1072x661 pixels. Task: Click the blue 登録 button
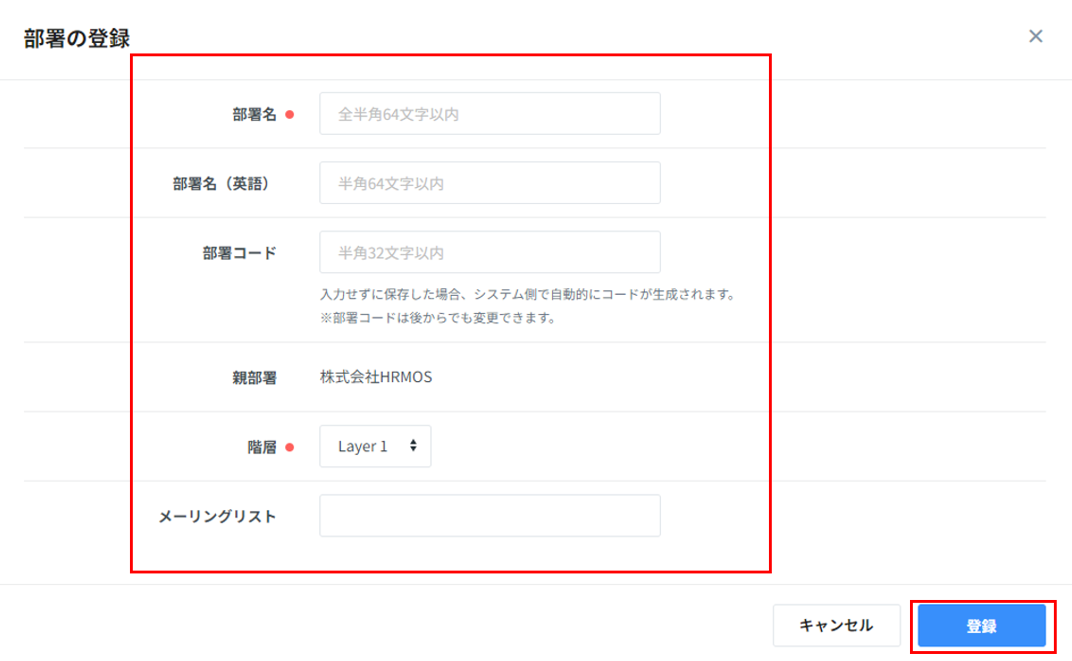[x=981, y=626]
